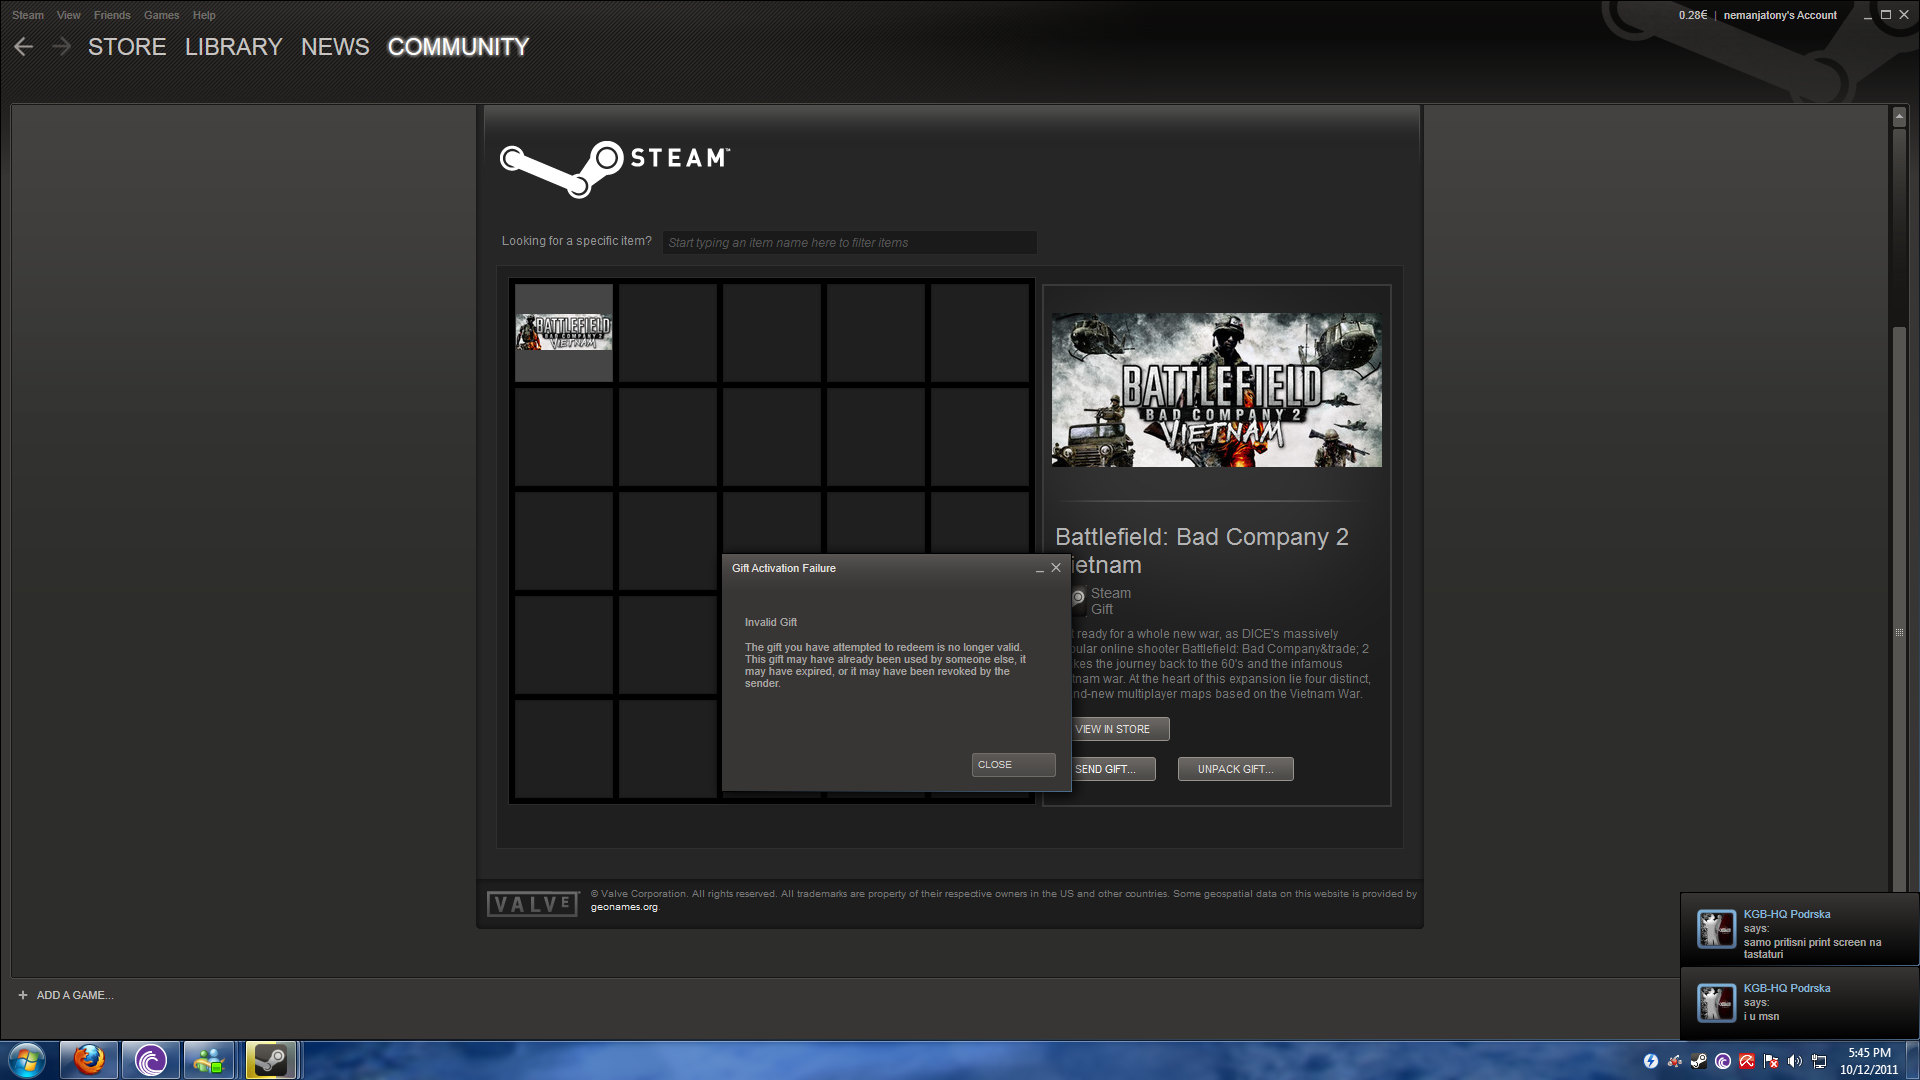Click volume speaker tray icon

click(x=1795, y=1061)
